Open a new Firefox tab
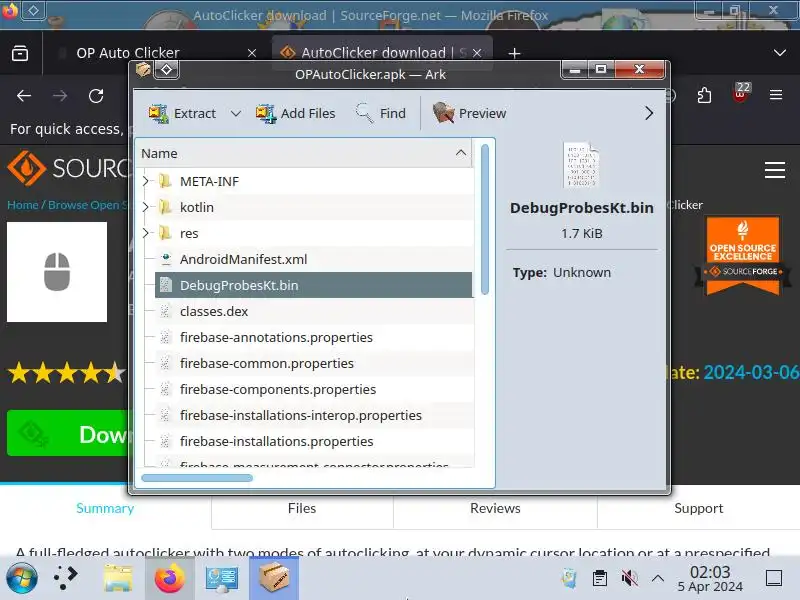800x600 pixels. 514,53
